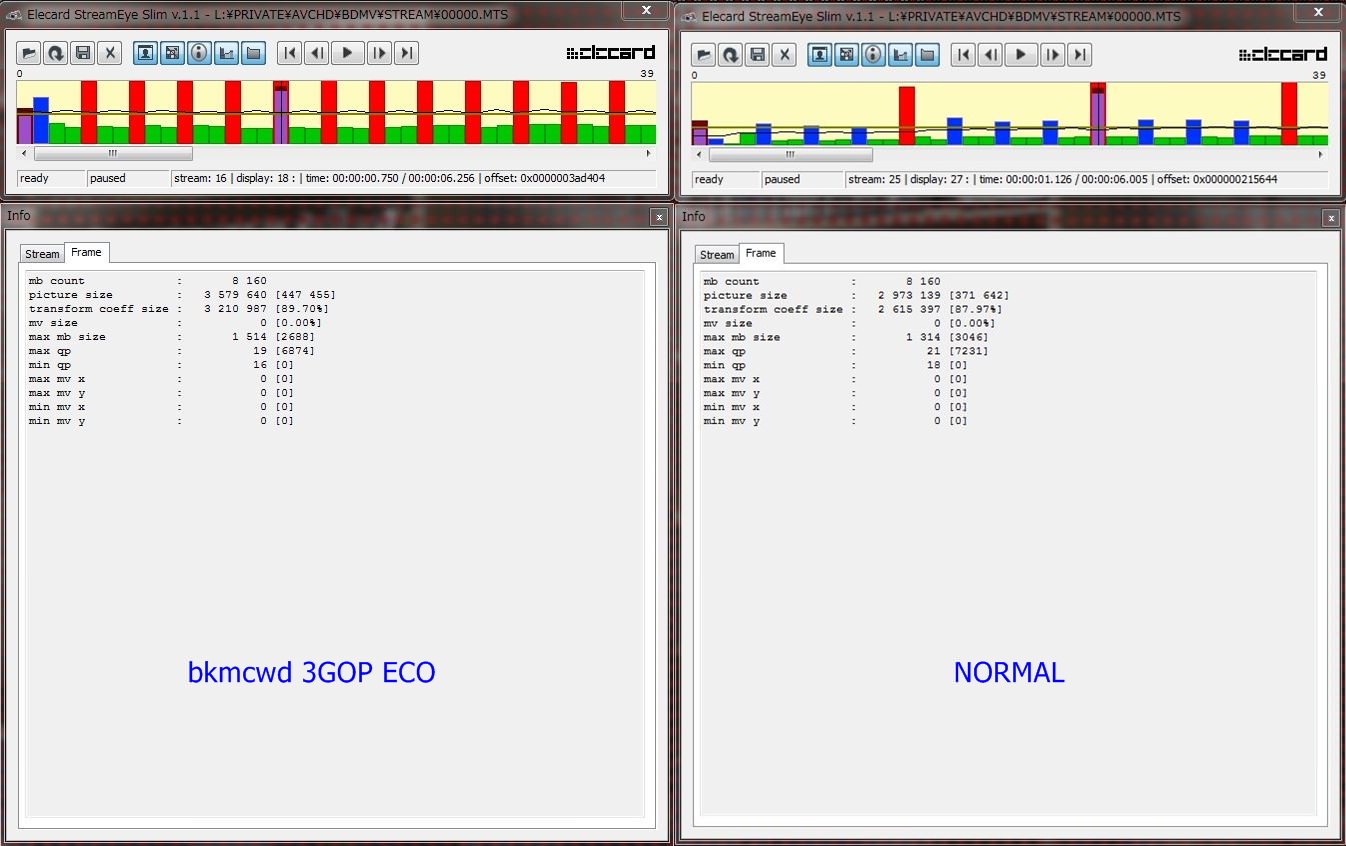Toggle the video preview button in the left window
This screenshot has height=846, width=1346.
(145, 54)
